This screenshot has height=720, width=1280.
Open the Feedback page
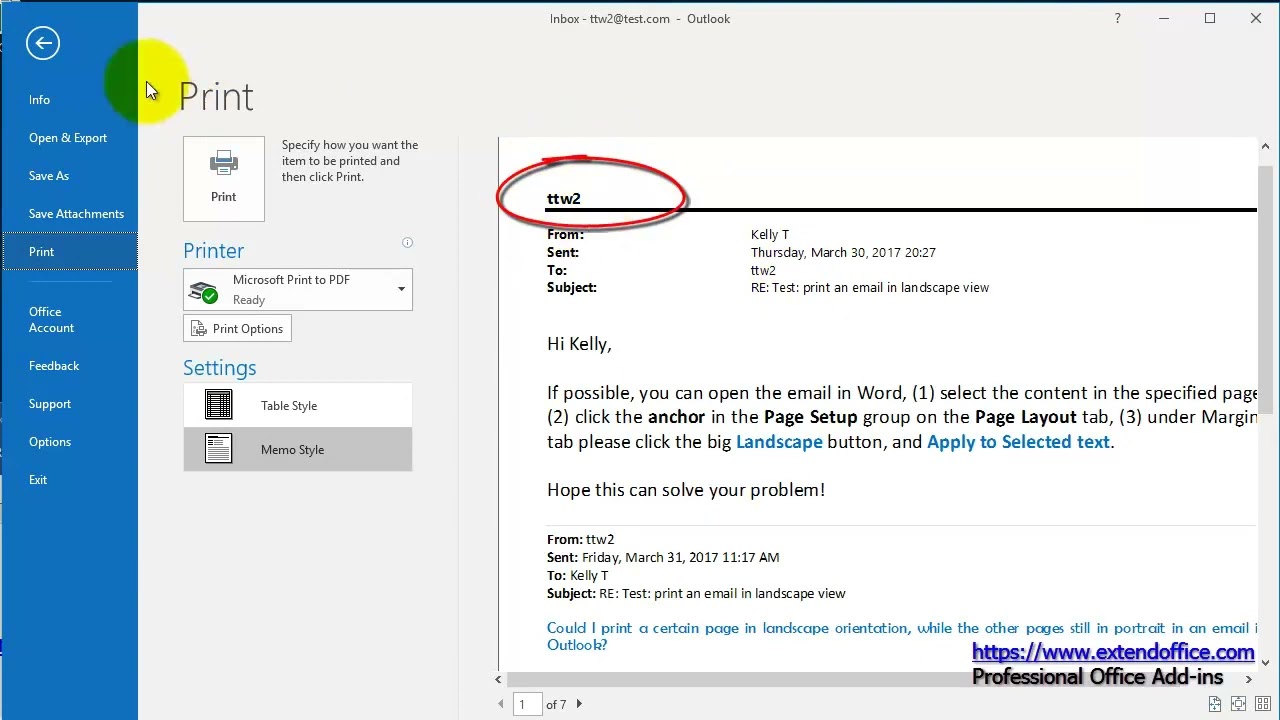click(x=54, y=366)
